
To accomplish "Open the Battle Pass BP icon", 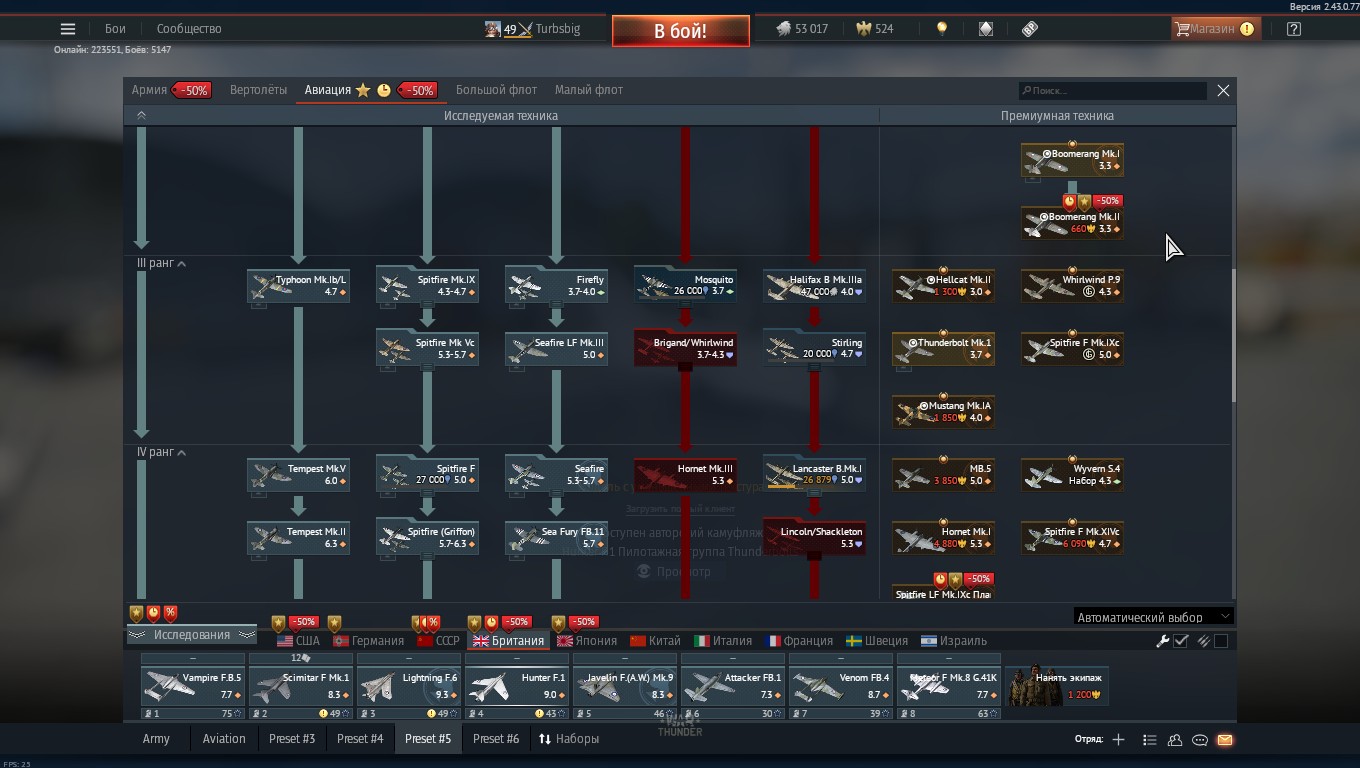I will 1030,29.
